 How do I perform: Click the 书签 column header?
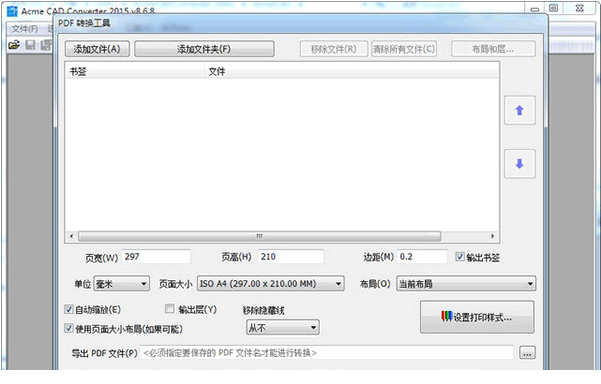(x=135, y=71)
